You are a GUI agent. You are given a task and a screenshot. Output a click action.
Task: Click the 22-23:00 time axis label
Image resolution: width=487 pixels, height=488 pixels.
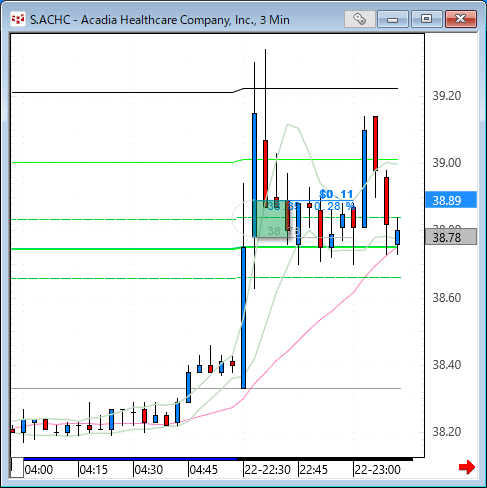tap(377, 470)
